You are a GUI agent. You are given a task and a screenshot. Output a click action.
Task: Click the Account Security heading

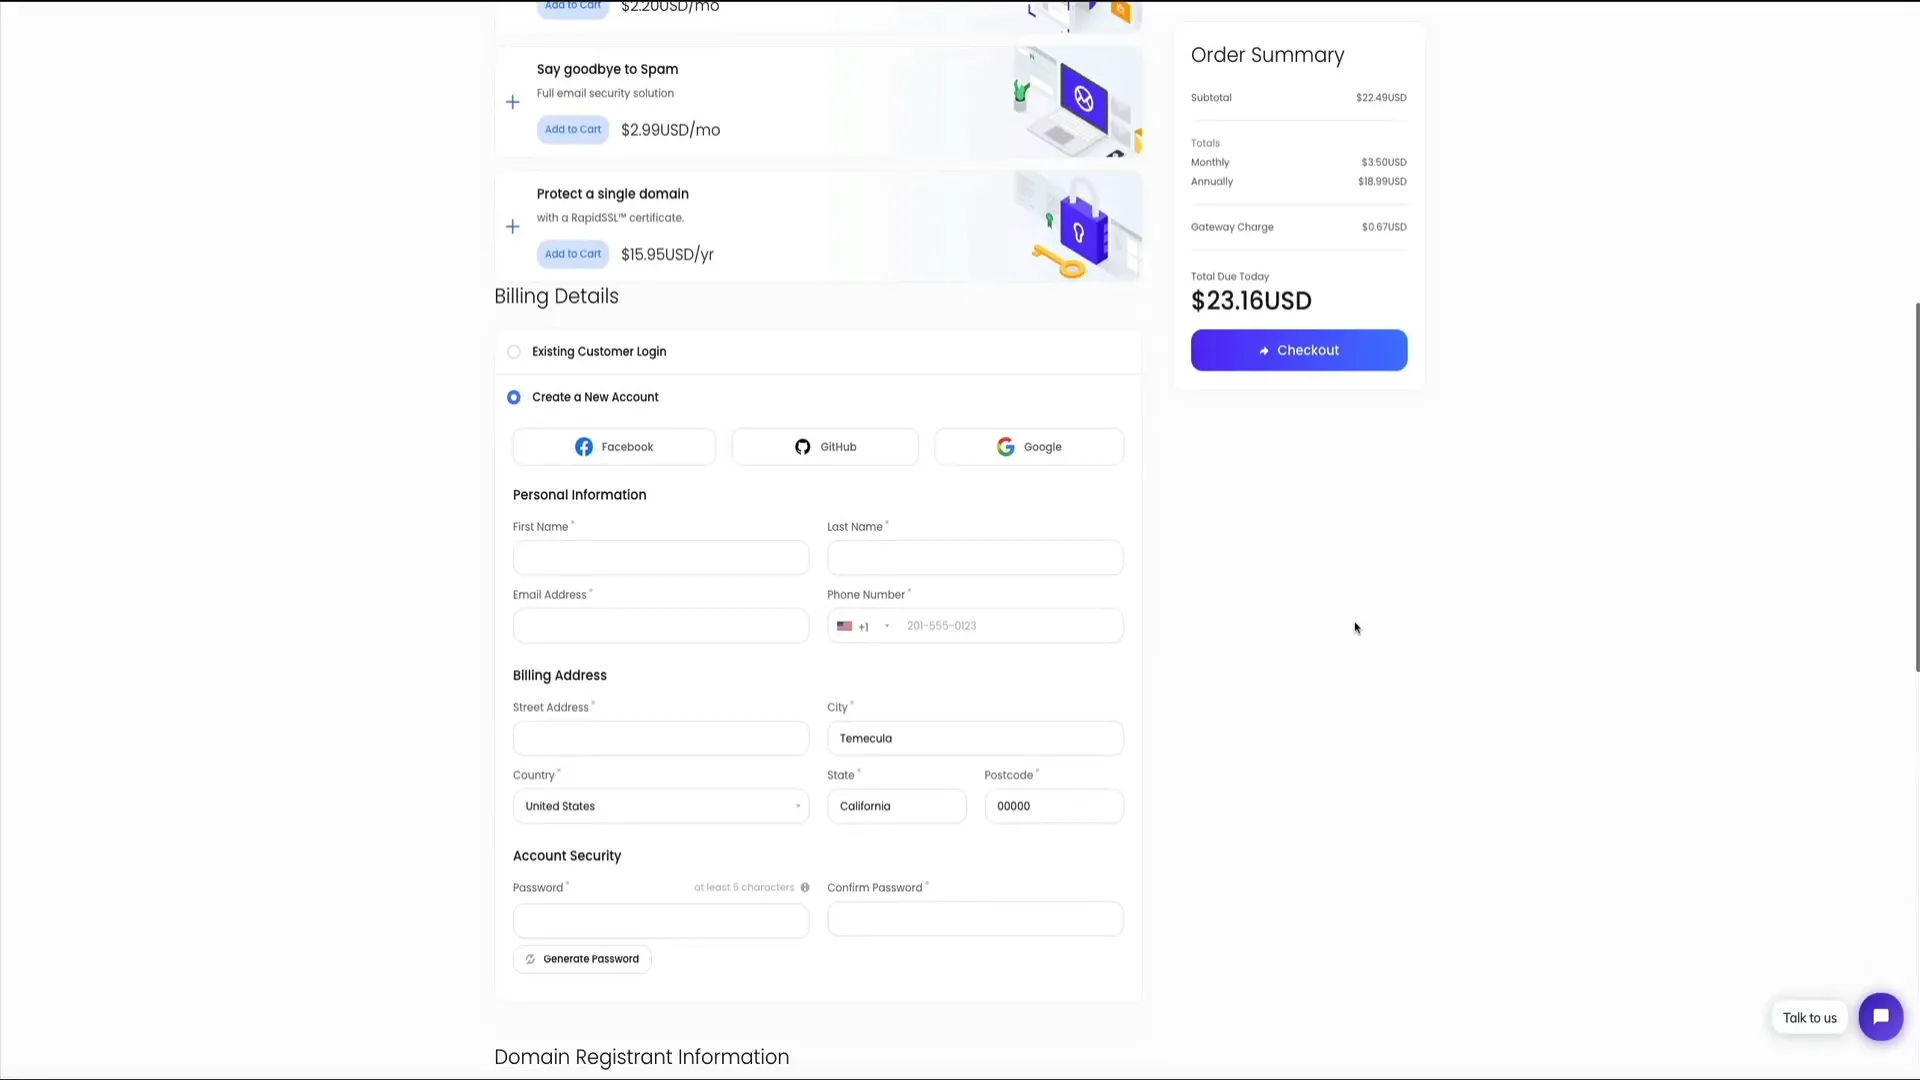pos(567,856)
